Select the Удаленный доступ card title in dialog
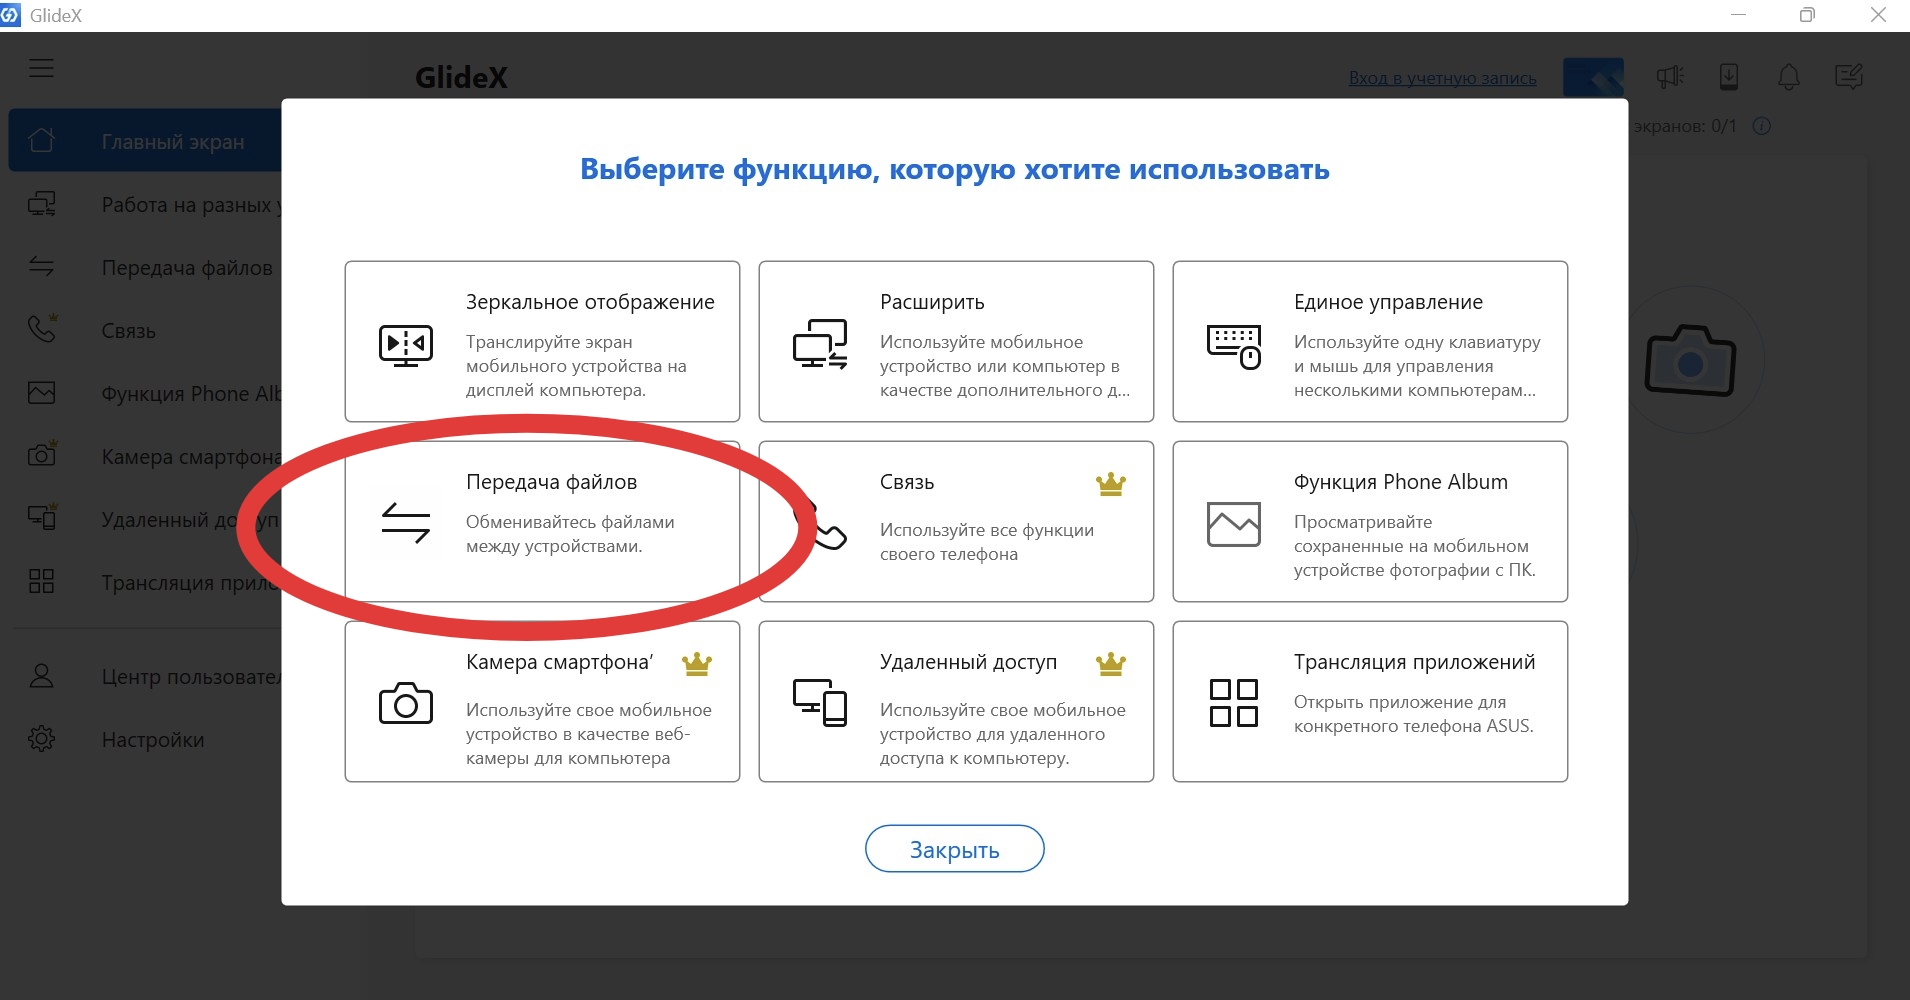This screenshot has width=1910, height=1000. [968, 662]
